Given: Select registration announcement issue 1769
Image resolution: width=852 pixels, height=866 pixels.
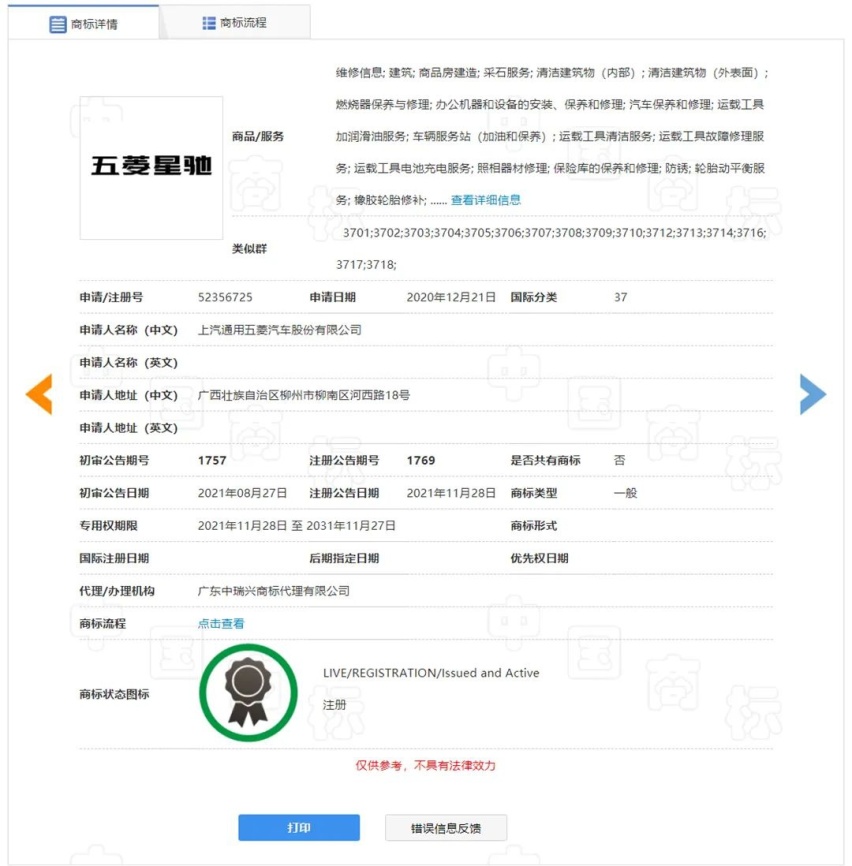Looking at the screenshot, I should 421,460.
